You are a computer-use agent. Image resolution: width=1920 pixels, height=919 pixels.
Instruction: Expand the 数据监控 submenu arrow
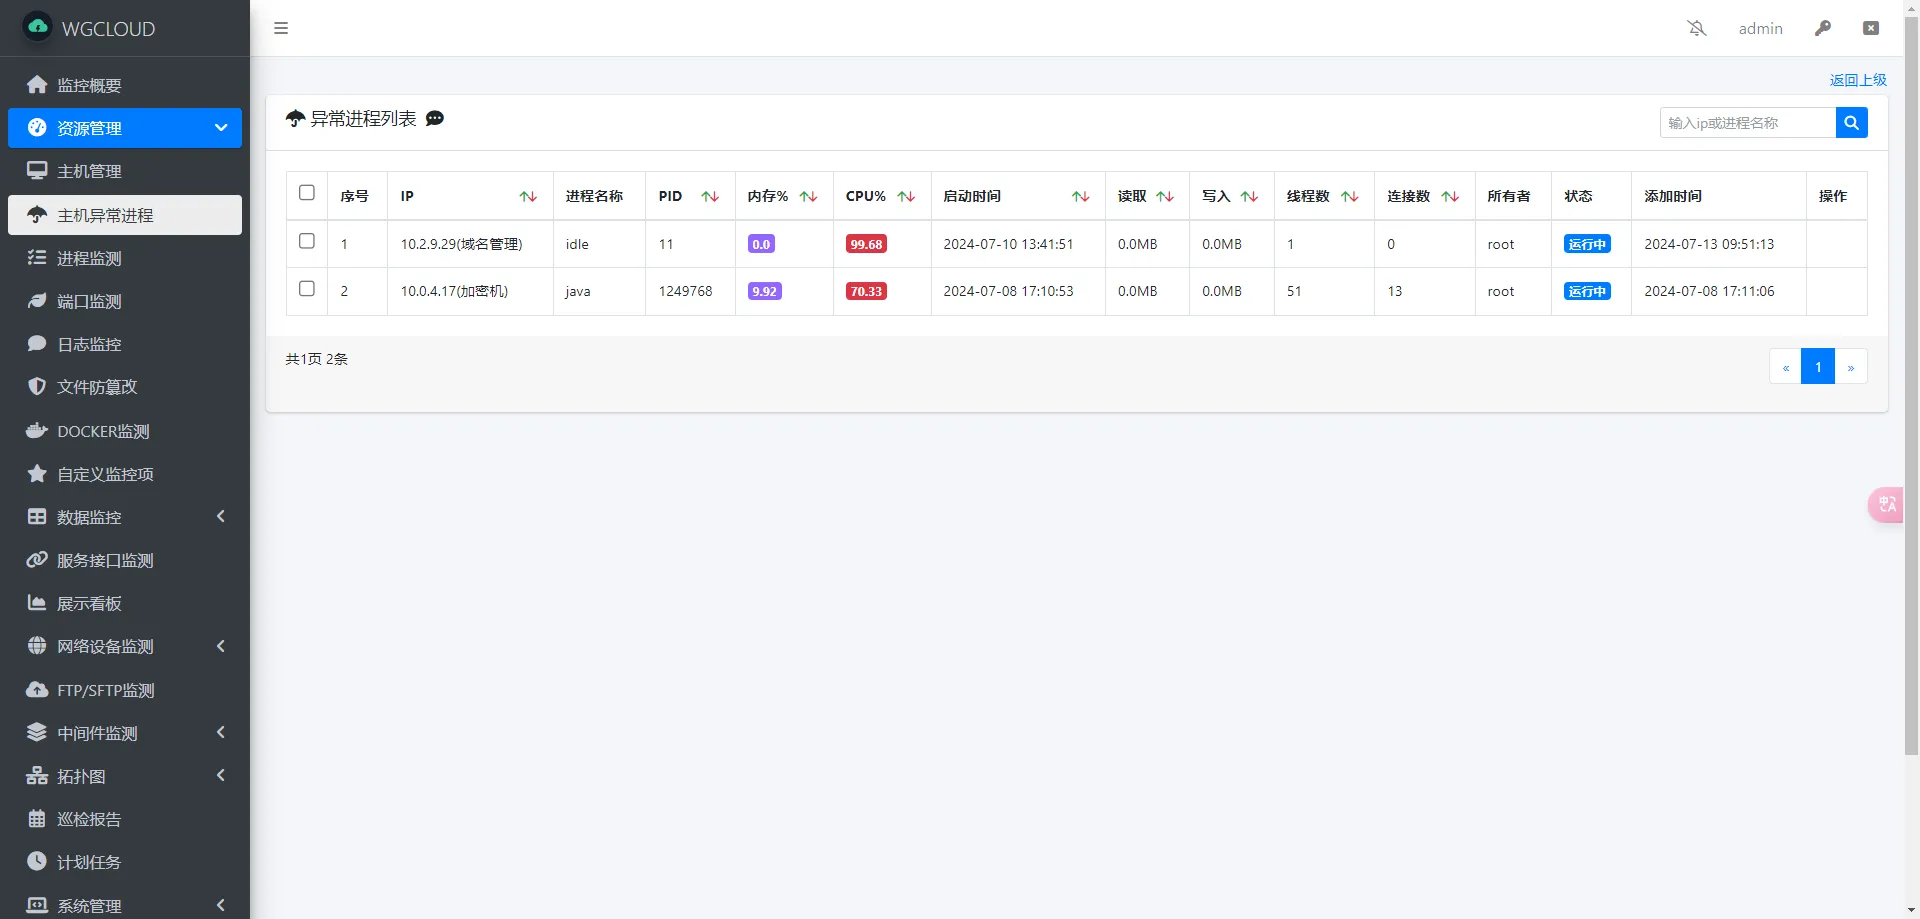[221, 516]
